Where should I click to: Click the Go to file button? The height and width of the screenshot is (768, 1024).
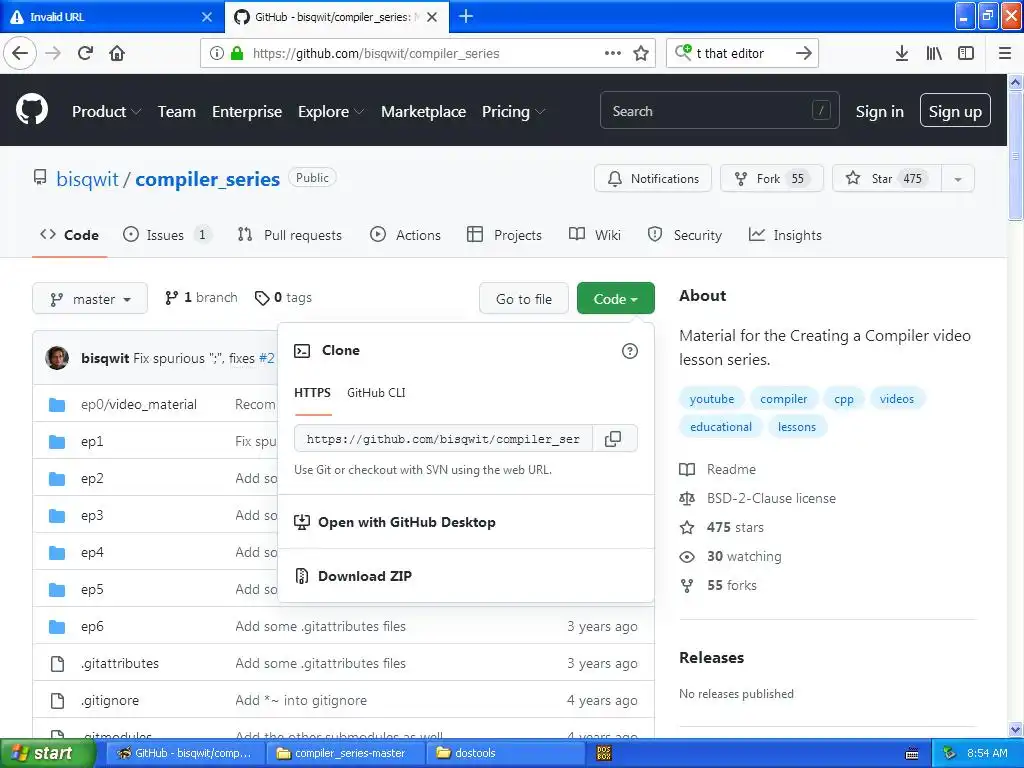coord(524,298)
